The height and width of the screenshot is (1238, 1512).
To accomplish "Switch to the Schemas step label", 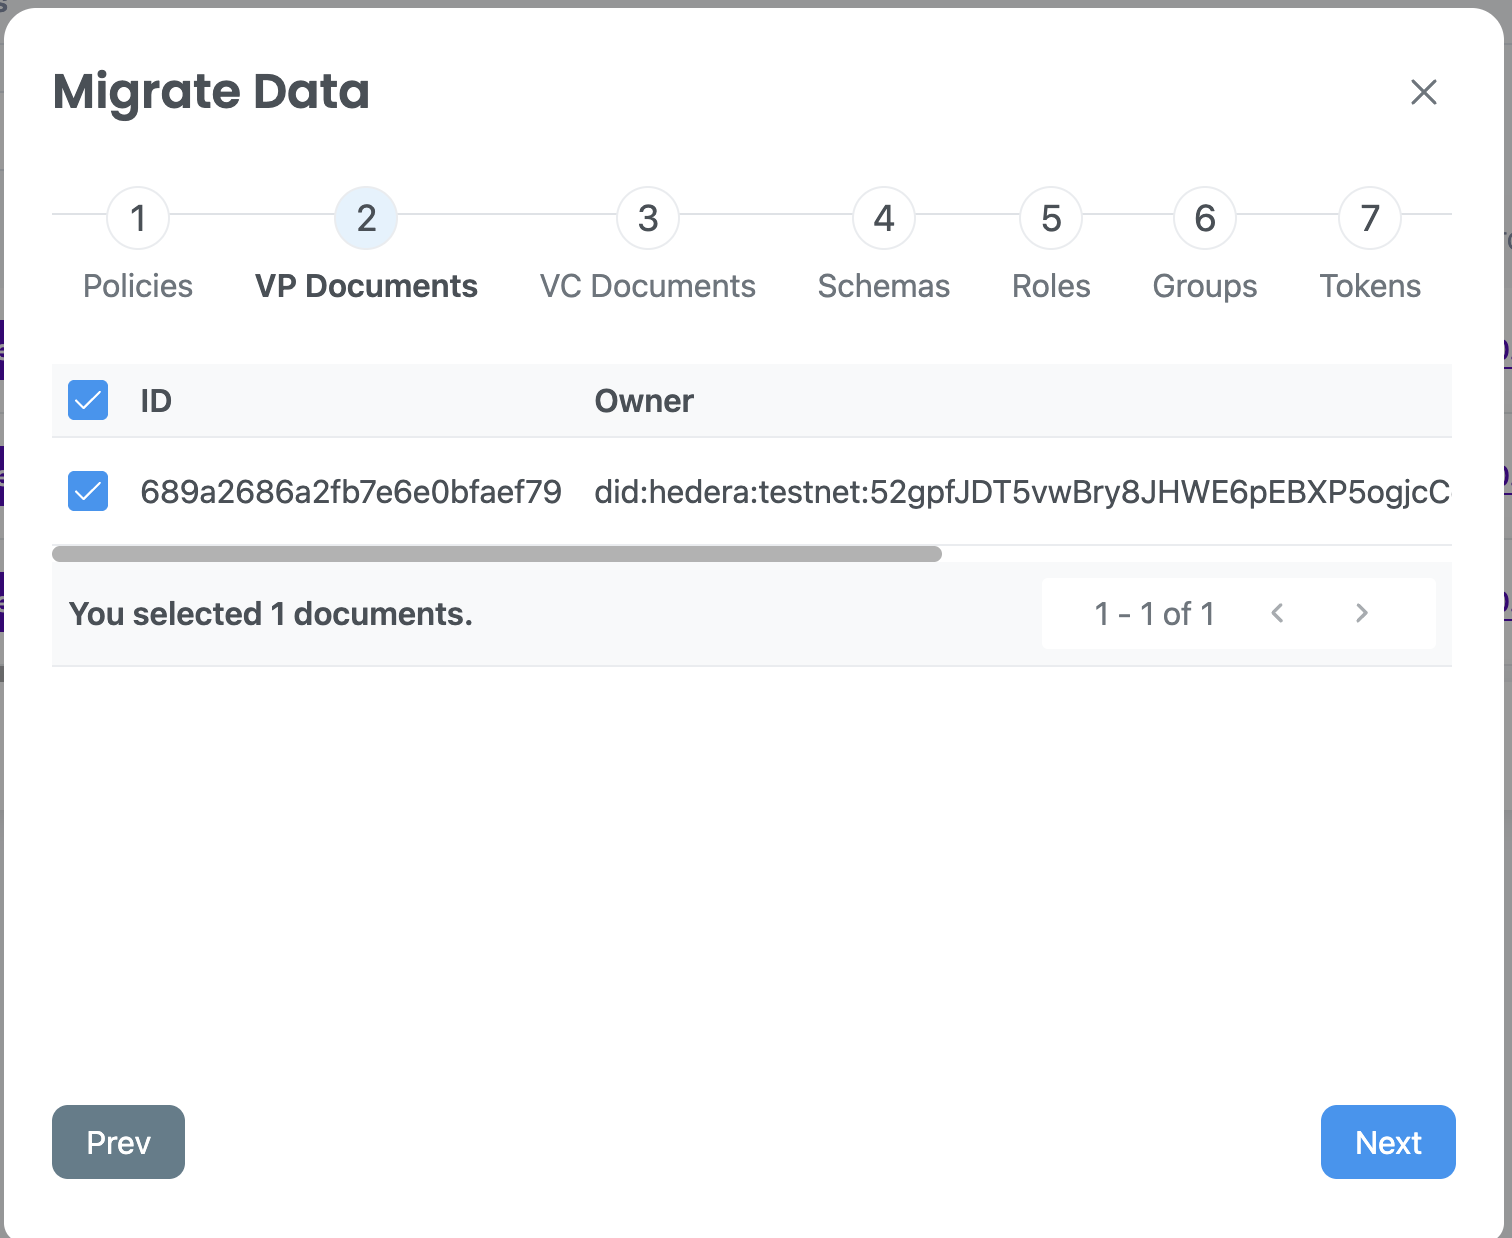I will coord(884,286).
